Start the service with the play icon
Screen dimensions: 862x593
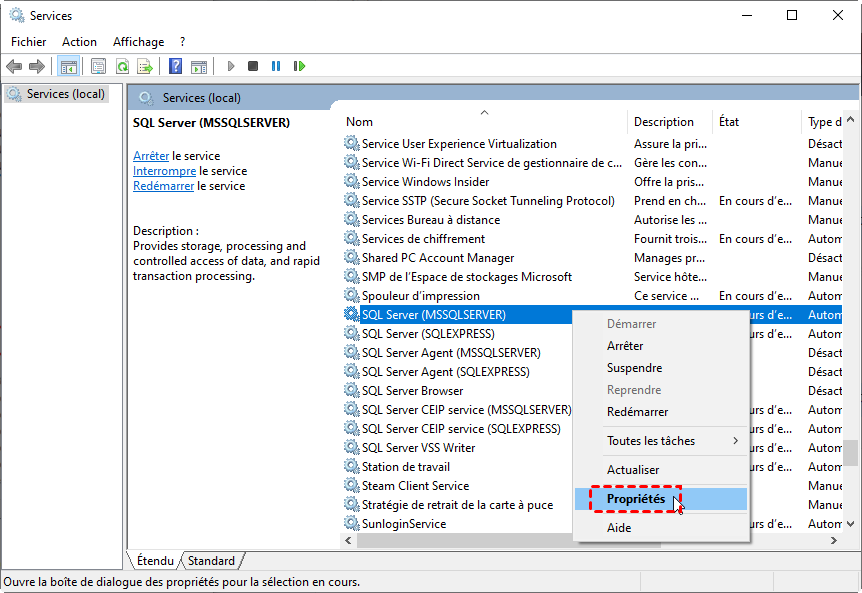pyautogui.click(x=231, y=66)
